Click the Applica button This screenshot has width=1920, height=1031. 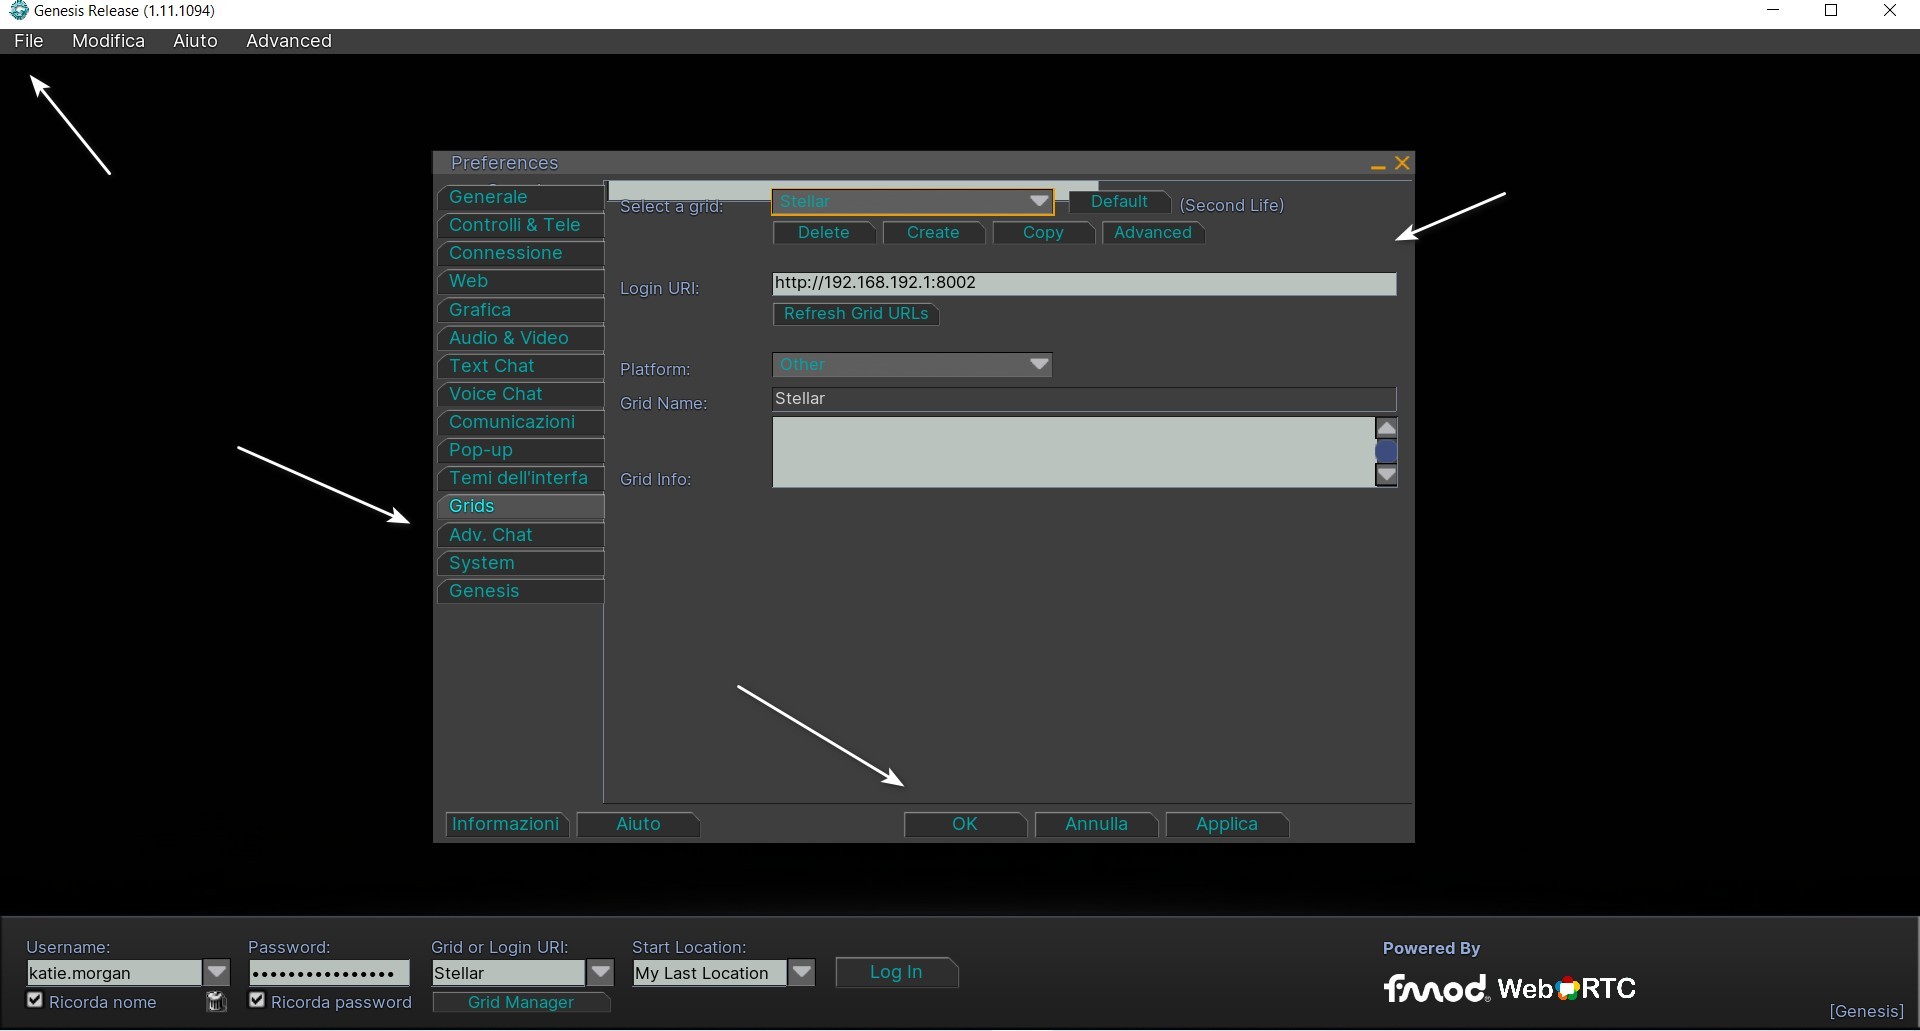pyautogui.click(x=1226, y=824)
